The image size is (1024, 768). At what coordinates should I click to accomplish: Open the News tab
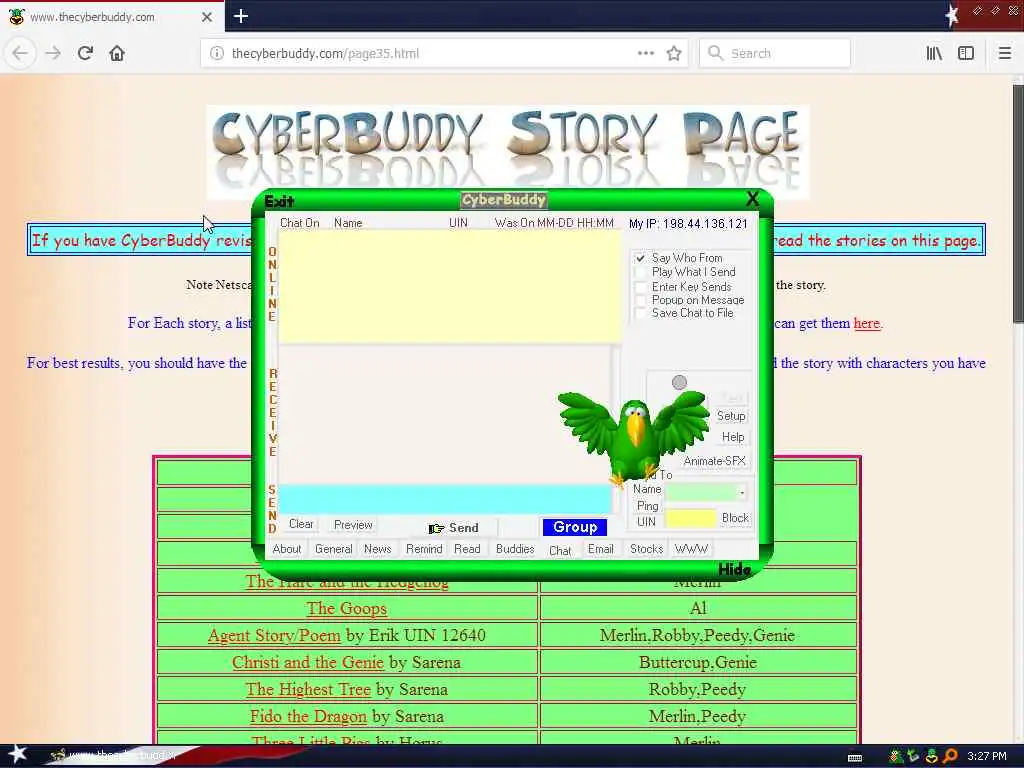coord(377,549)
